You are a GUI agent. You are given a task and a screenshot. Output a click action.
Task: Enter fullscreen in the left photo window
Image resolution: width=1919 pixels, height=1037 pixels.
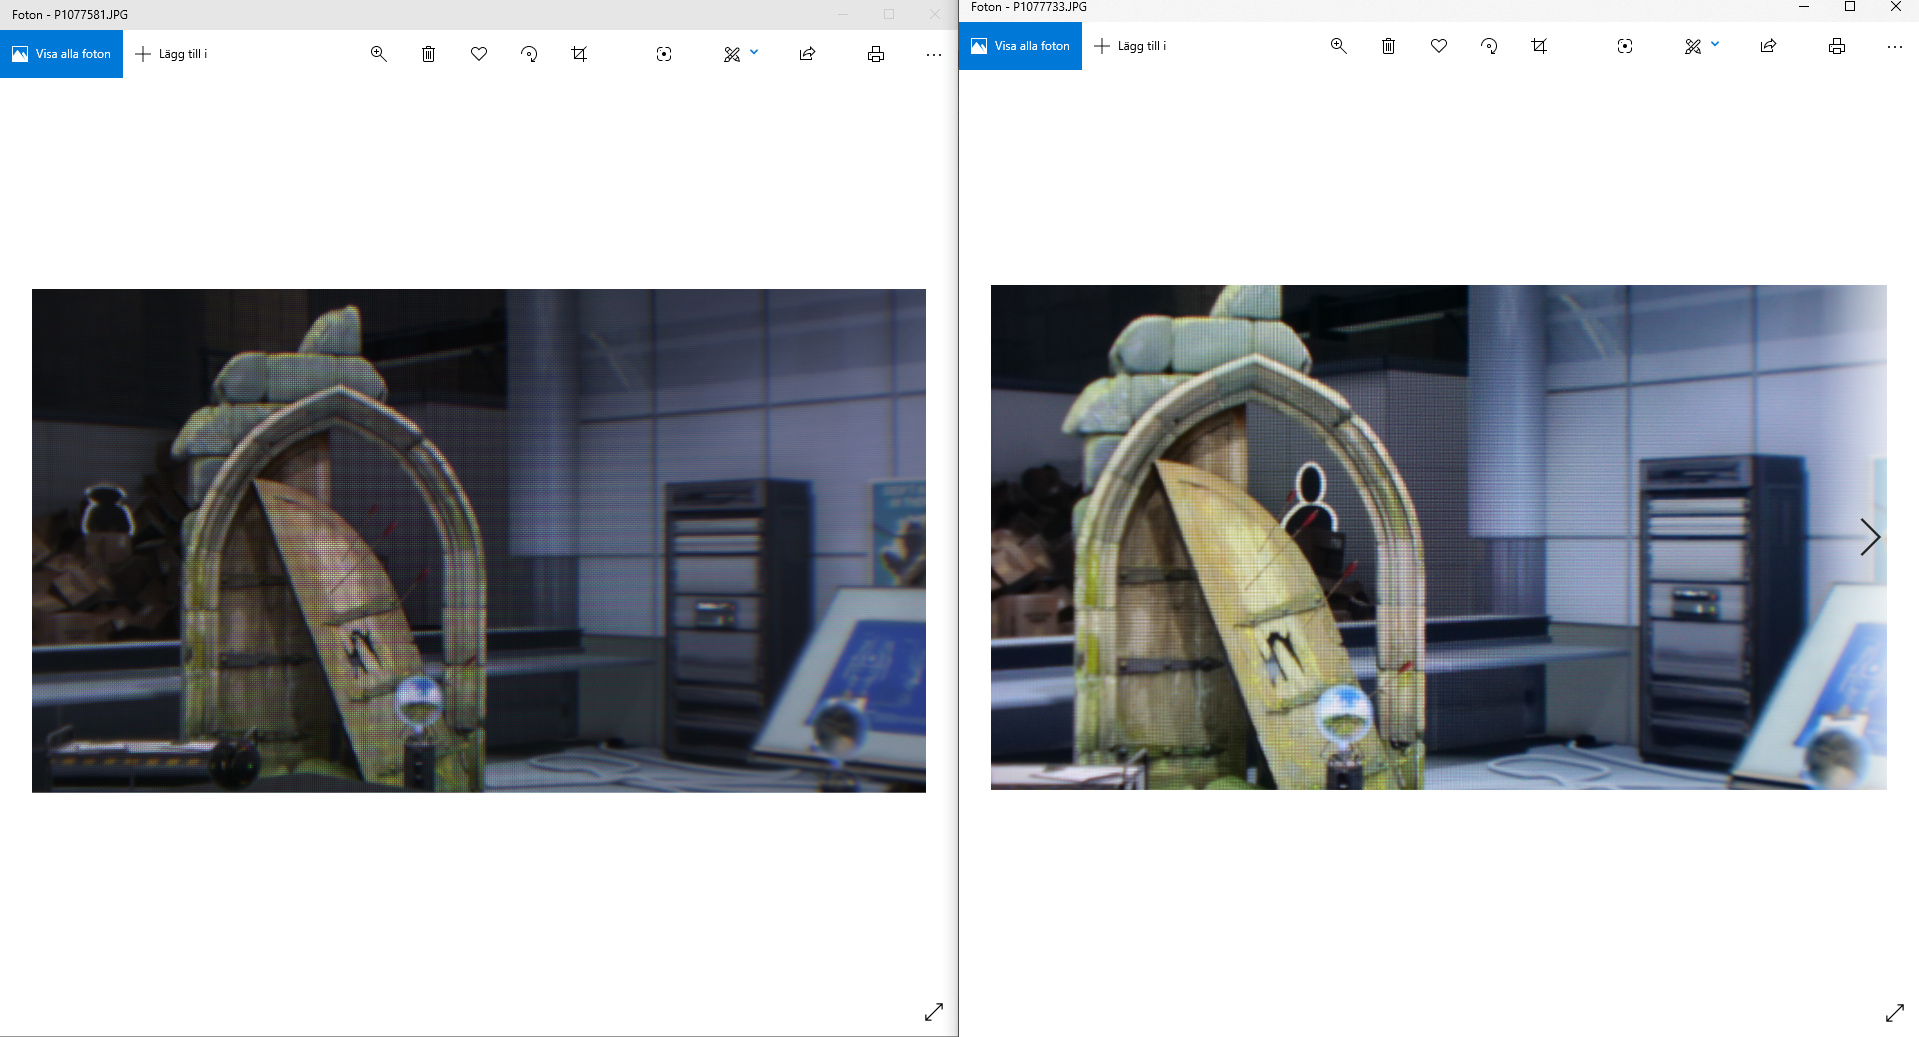tap(933, 1012)
